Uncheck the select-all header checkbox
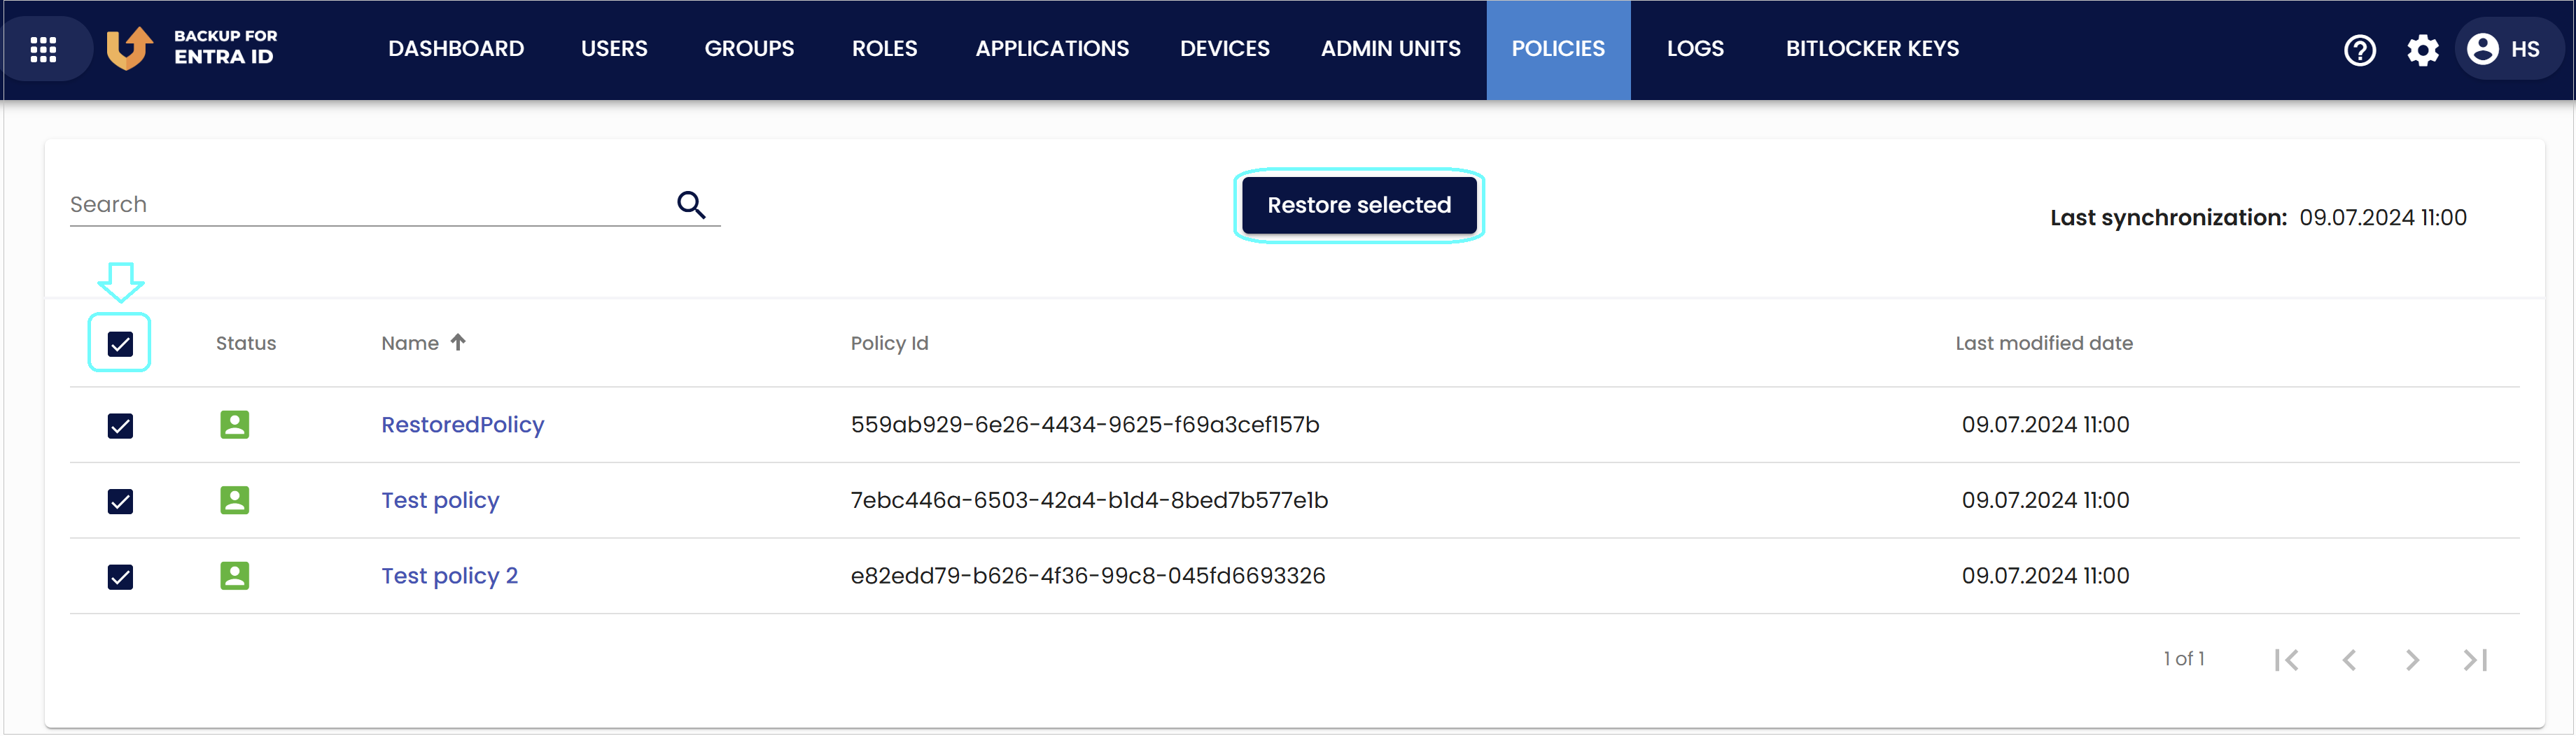 [x=120, y=344]
